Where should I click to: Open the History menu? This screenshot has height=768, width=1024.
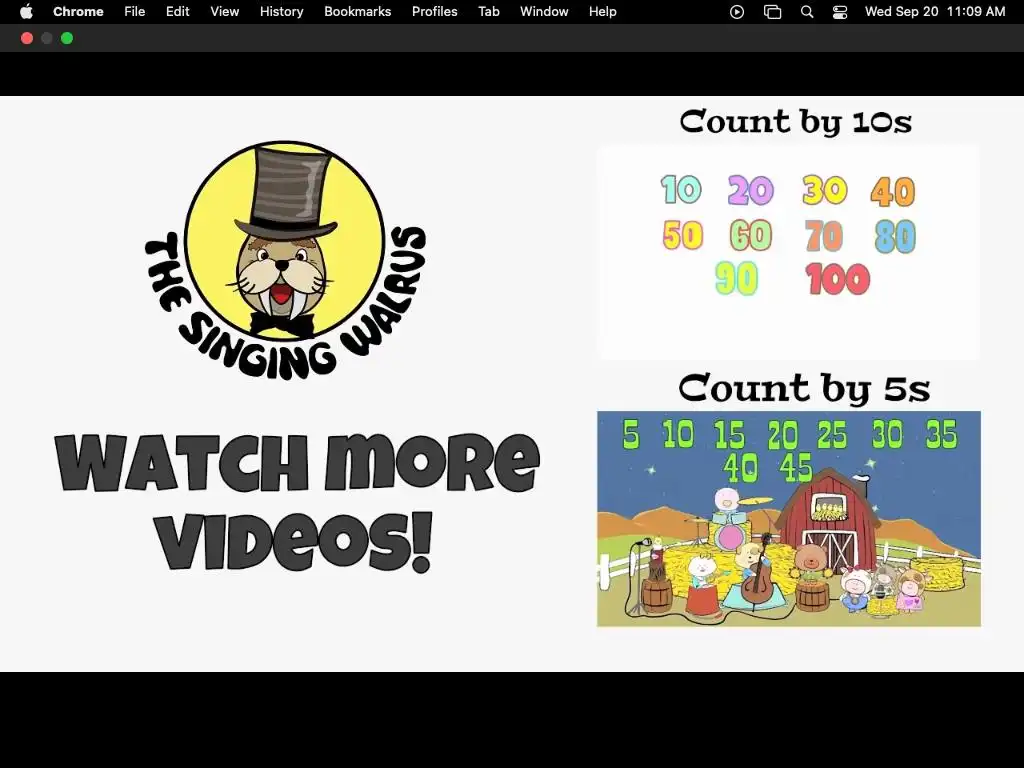(x=281, y=12)
